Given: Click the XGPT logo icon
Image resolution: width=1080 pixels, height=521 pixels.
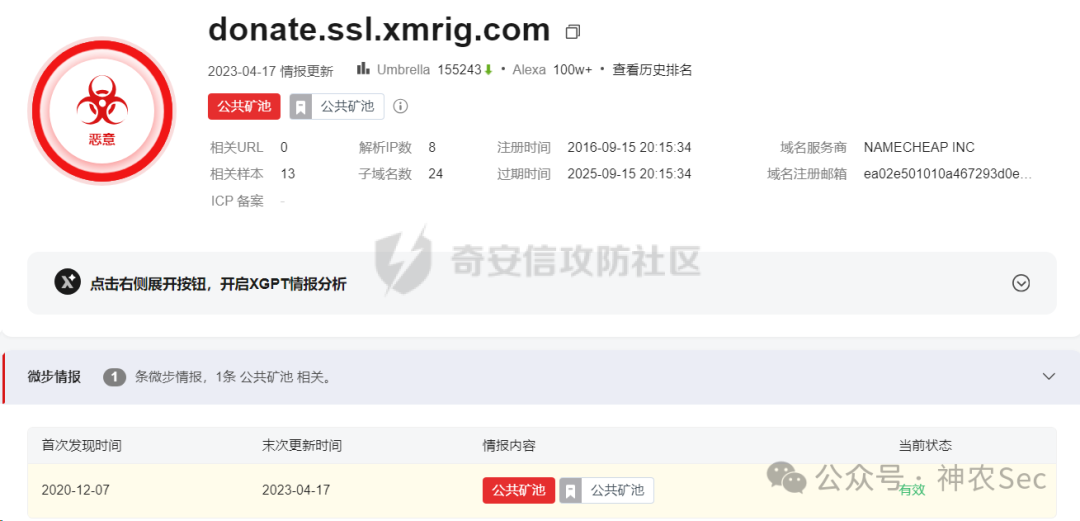Looking at the screenshot, I should 68,283.
